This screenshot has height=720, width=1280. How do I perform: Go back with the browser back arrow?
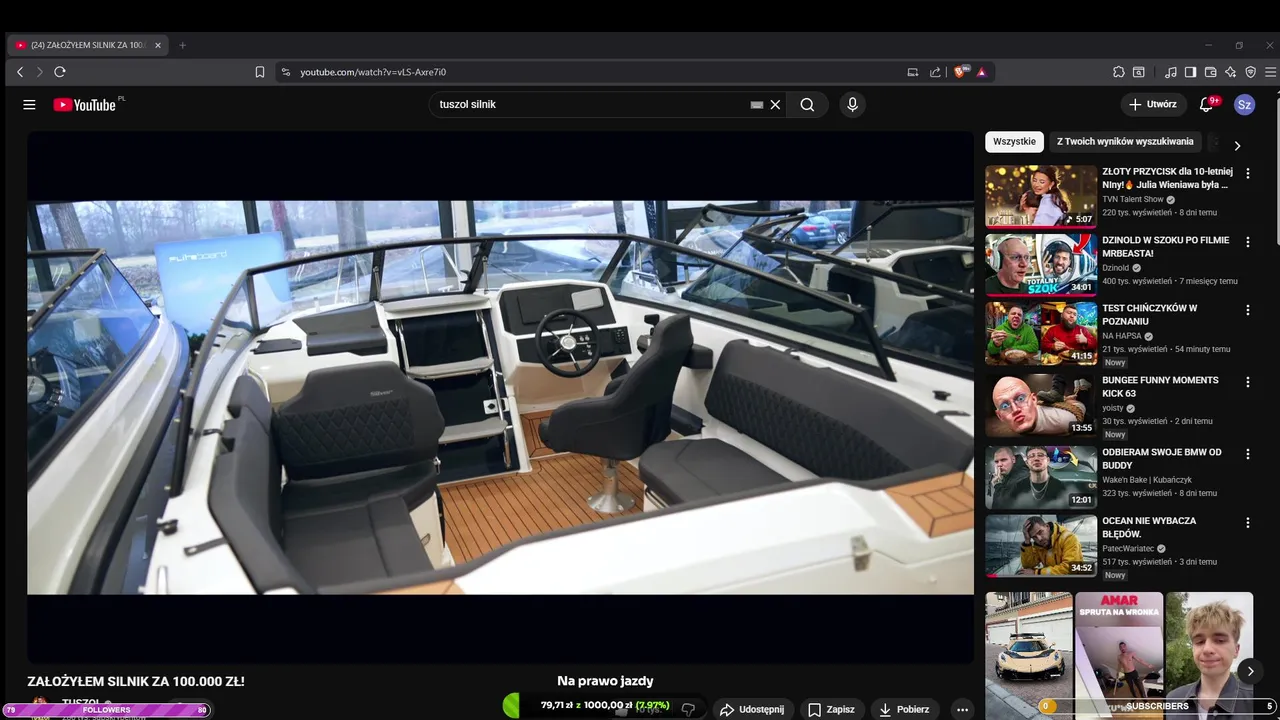pyautogui.click(x=20, y=72)
